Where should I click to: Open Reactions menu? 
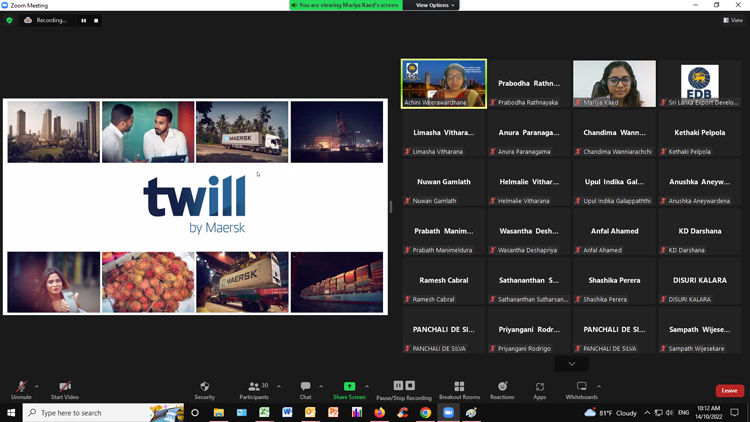[502, 390]
